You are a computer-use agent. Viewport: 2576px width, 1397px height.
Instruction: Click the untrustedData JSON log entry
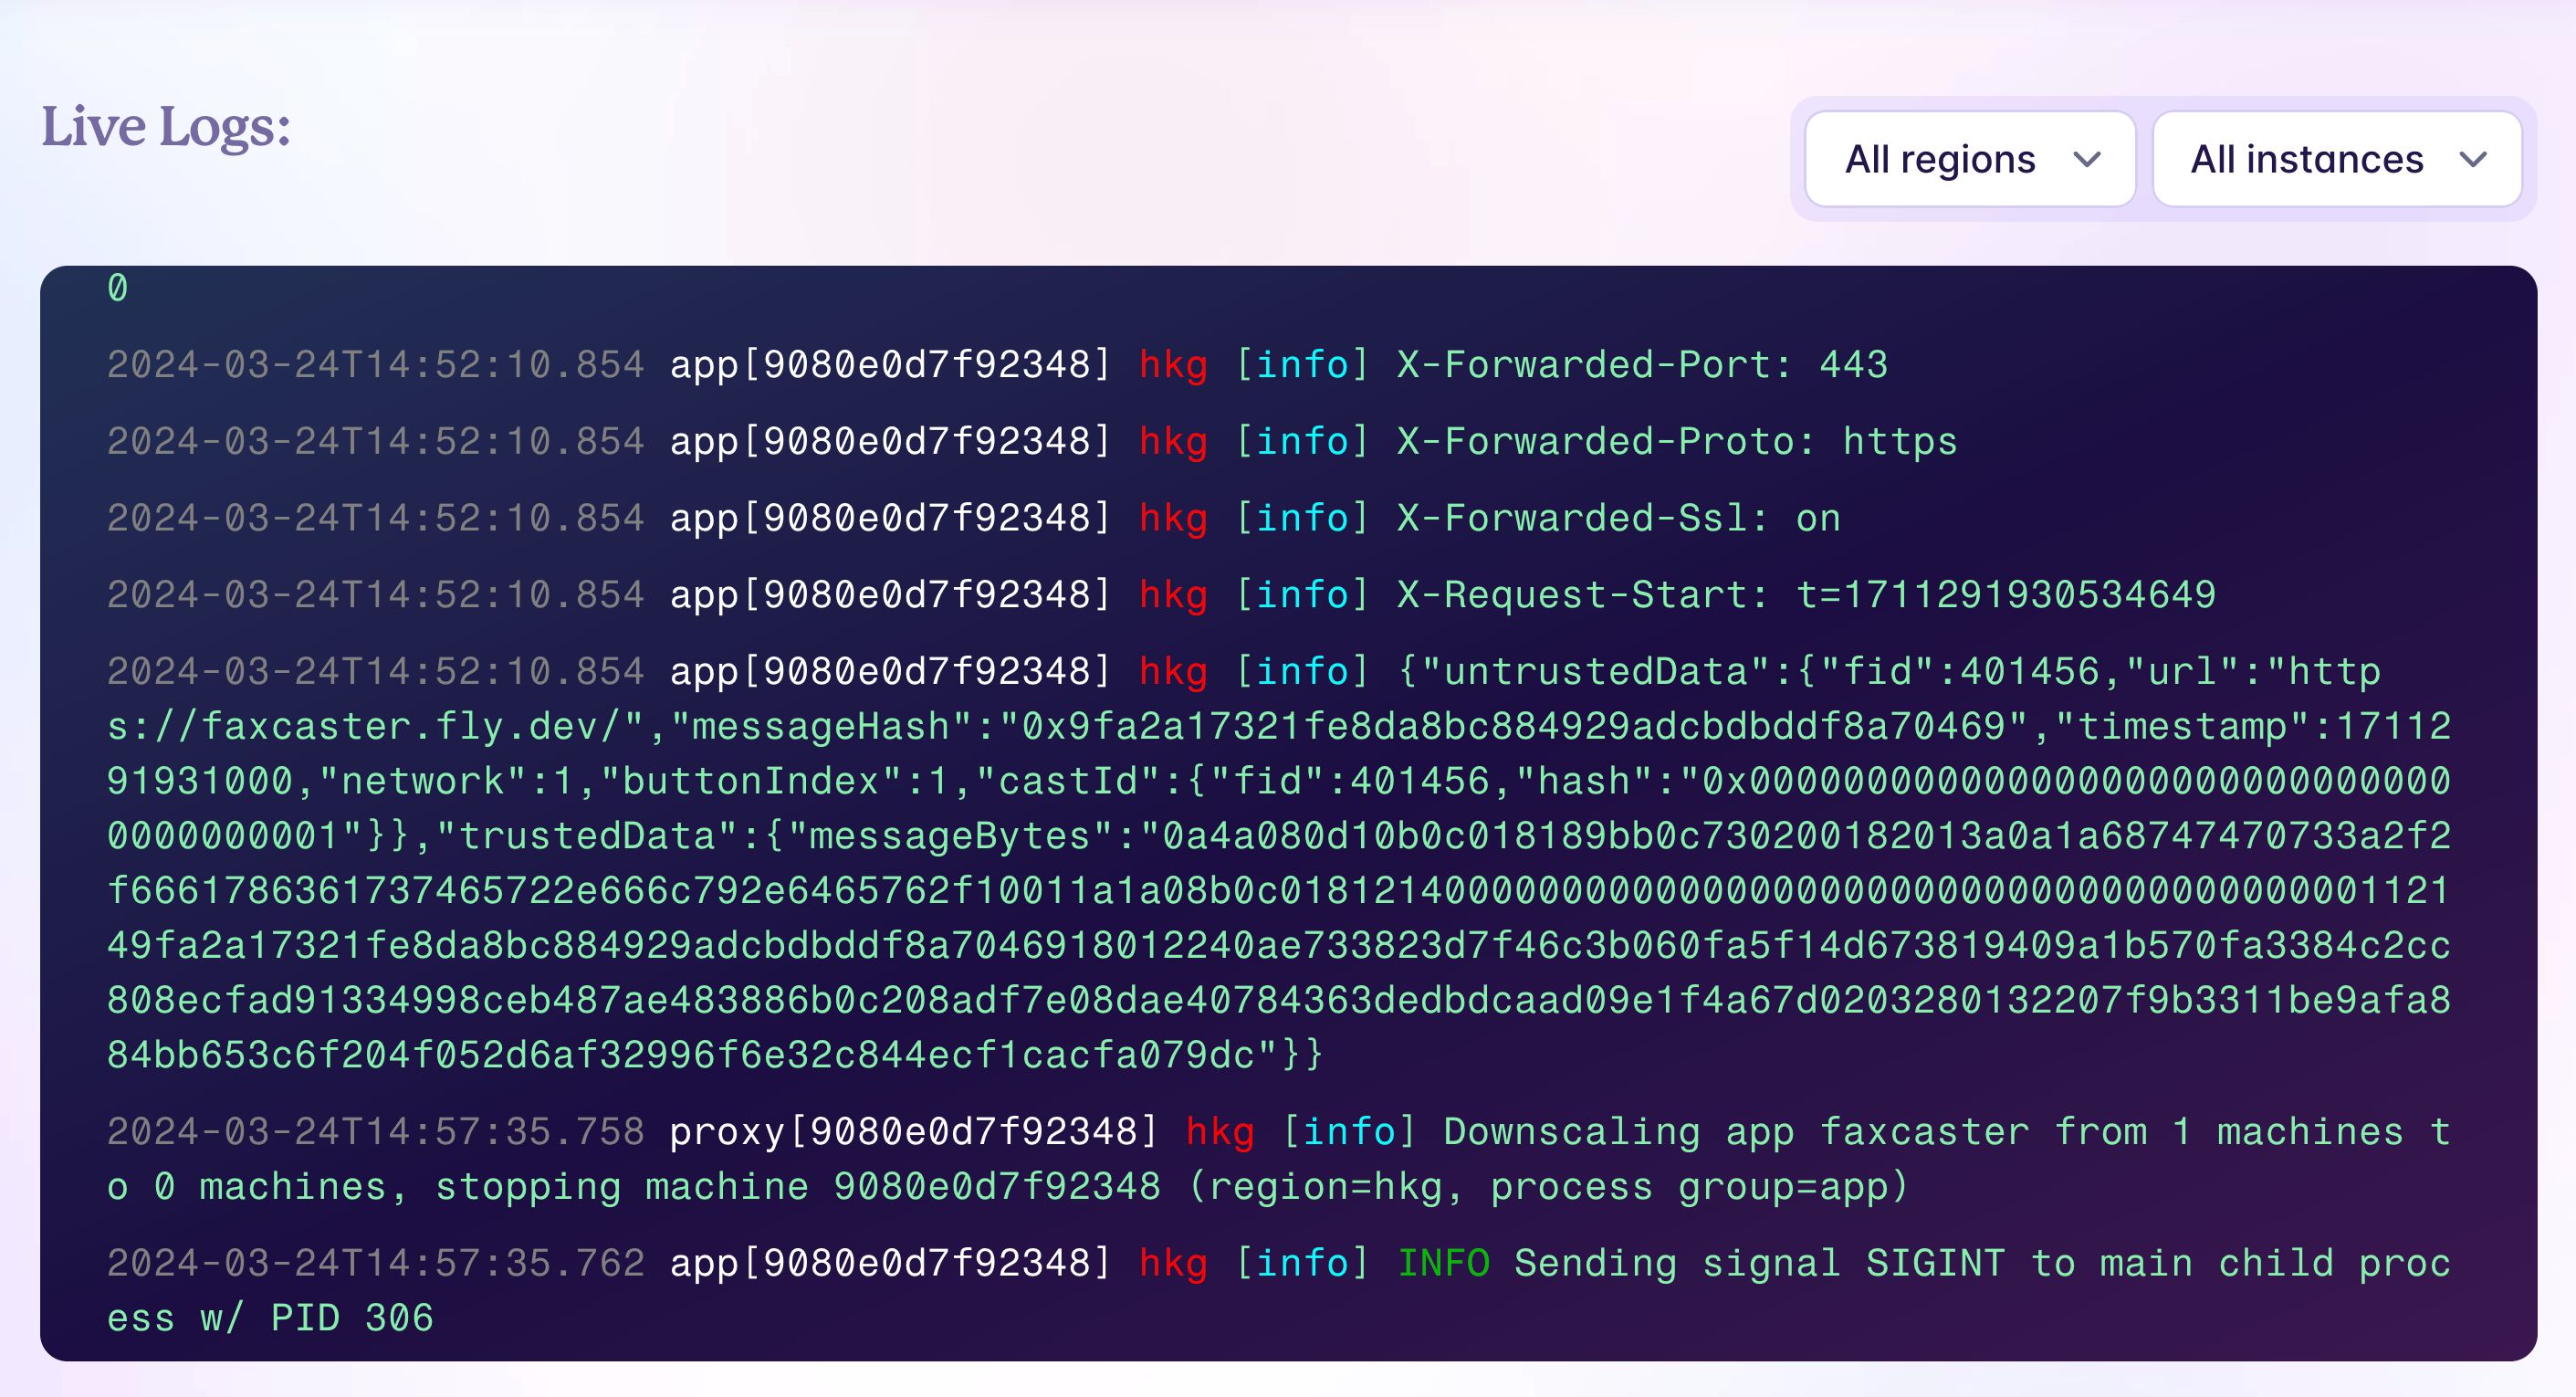(x=1279, y=862)
